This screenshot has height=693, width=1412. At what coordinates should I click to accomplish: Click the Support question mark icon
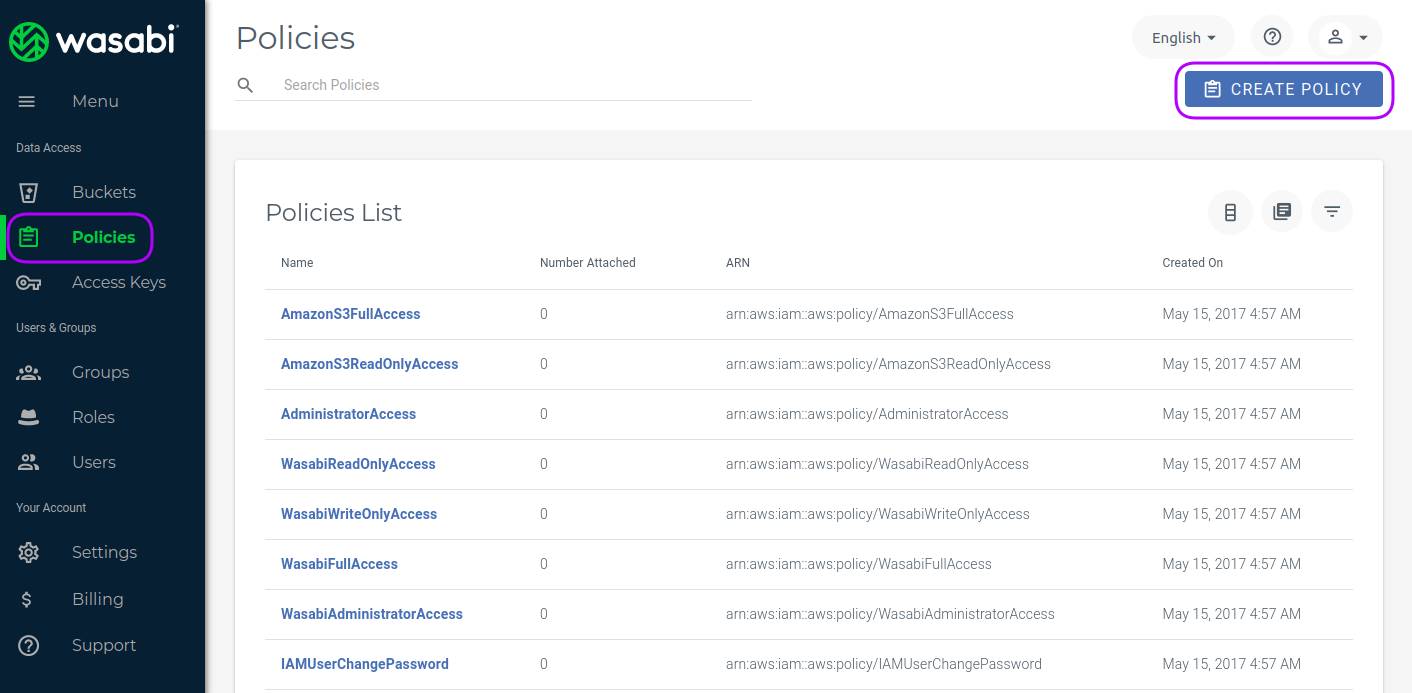[29, 645]
